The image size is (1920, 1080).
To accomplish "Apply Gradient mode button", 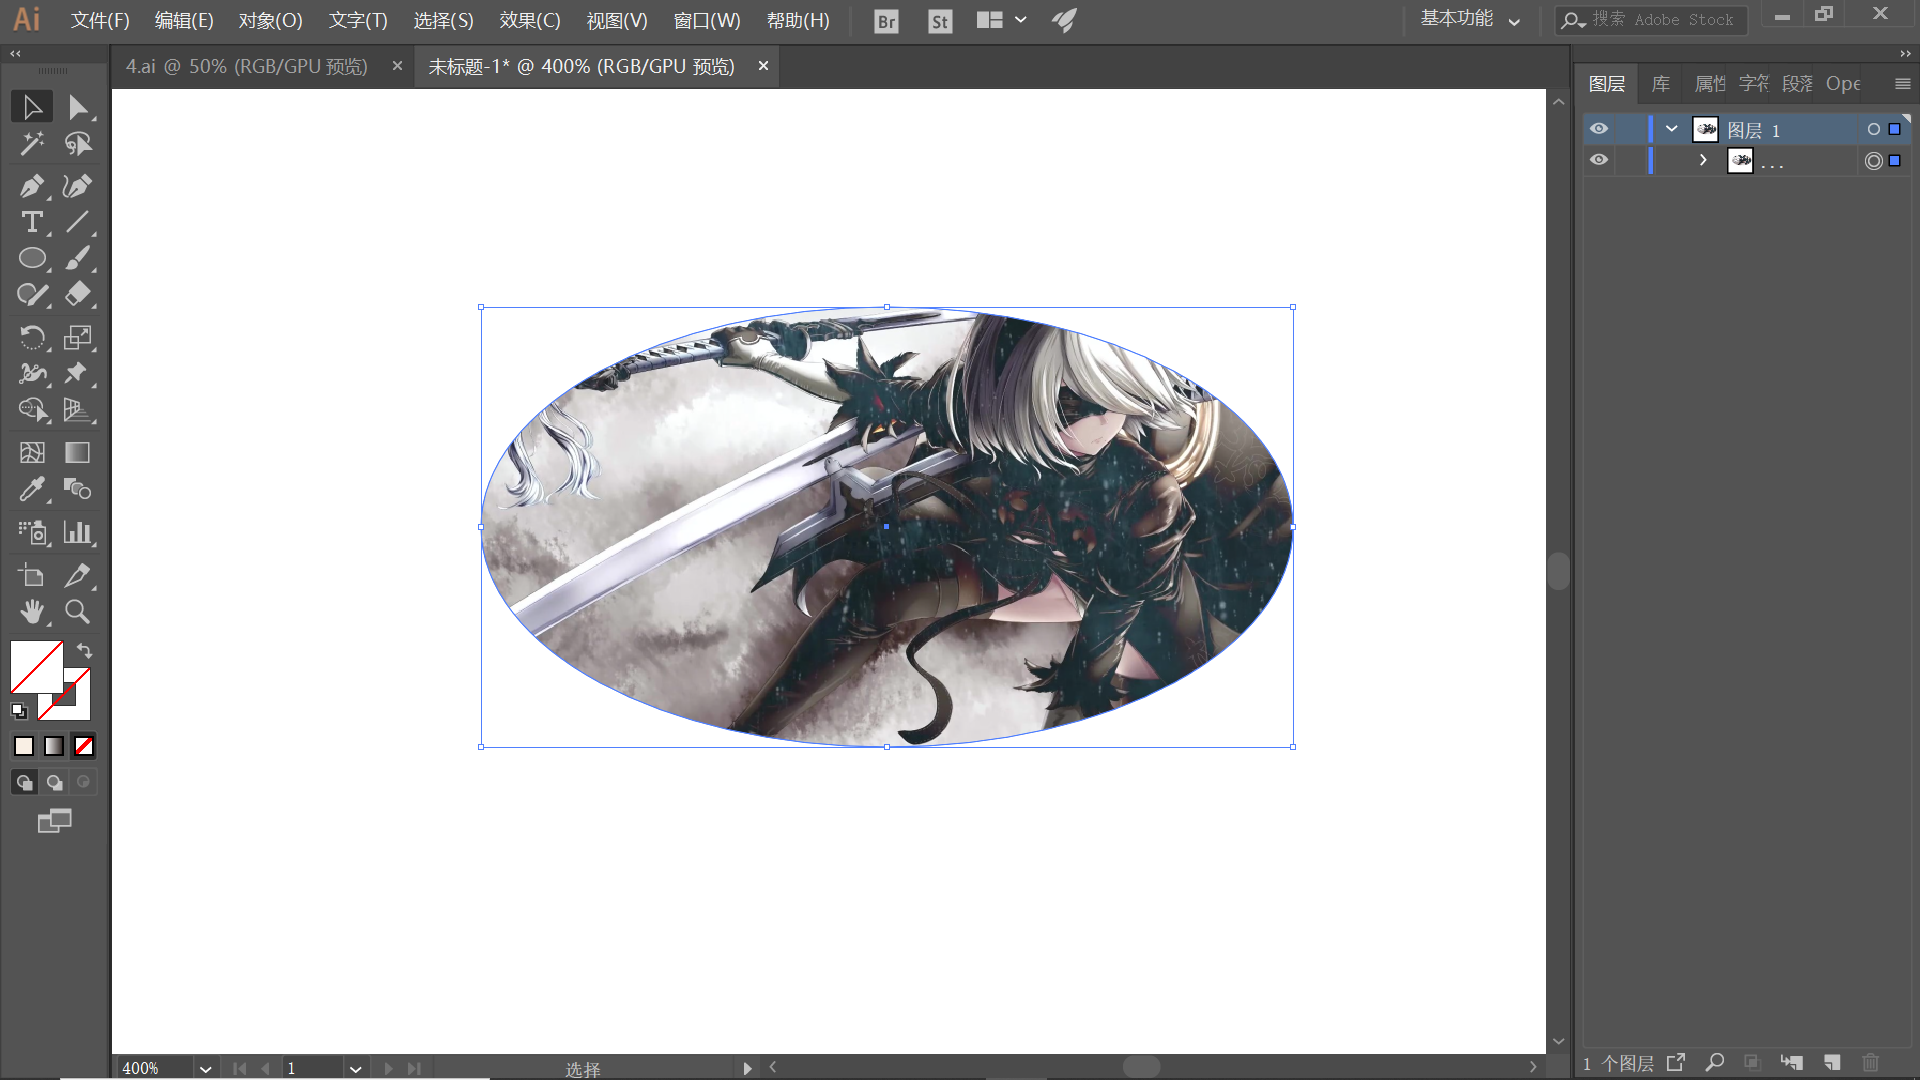I will (x=54, y=746).
